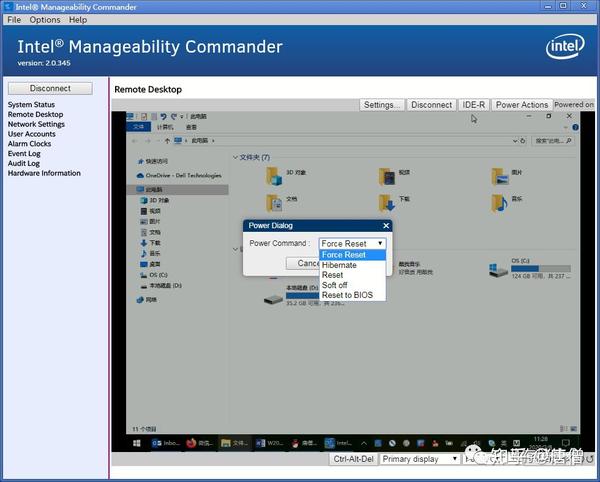Viewport: 600px width, 482px height.
Task: Click refresh icon beside Explorer address bar
Action: coord(523,141)
